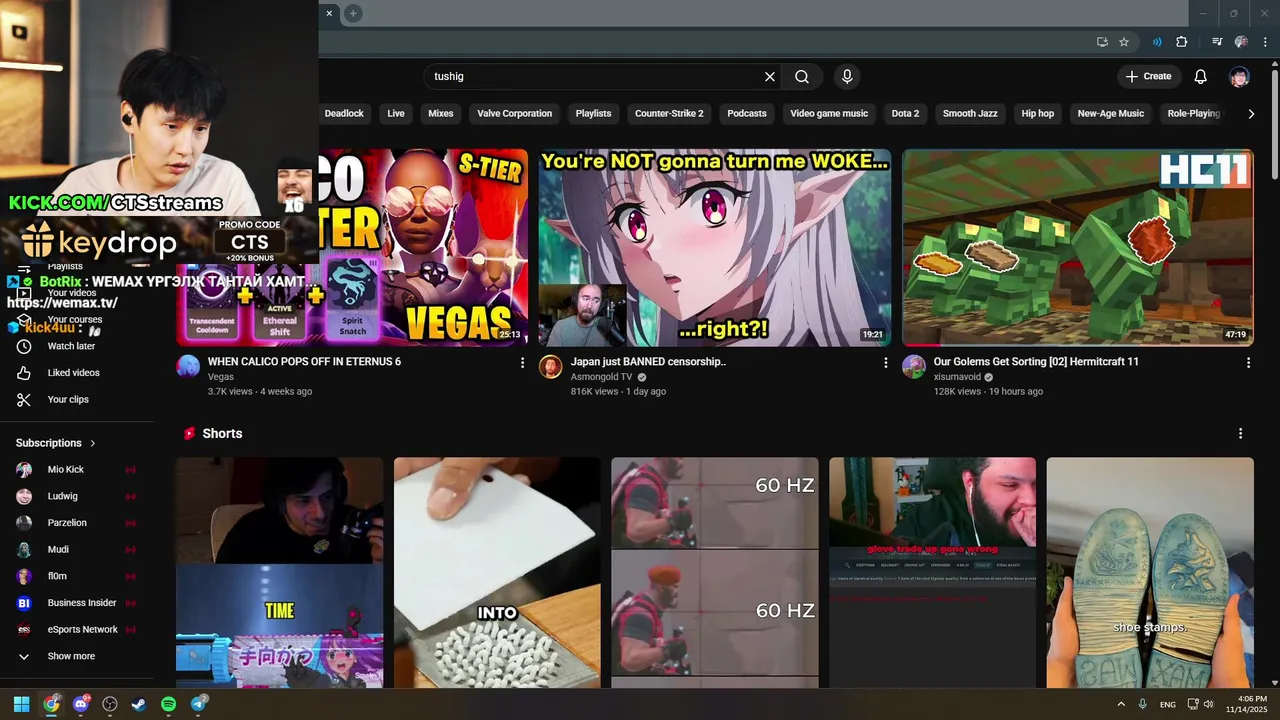This screenshot has height=720, width=1280.
Task: Click the video title Our Golems Get Sorting
Action: [x=1036, y=362]
